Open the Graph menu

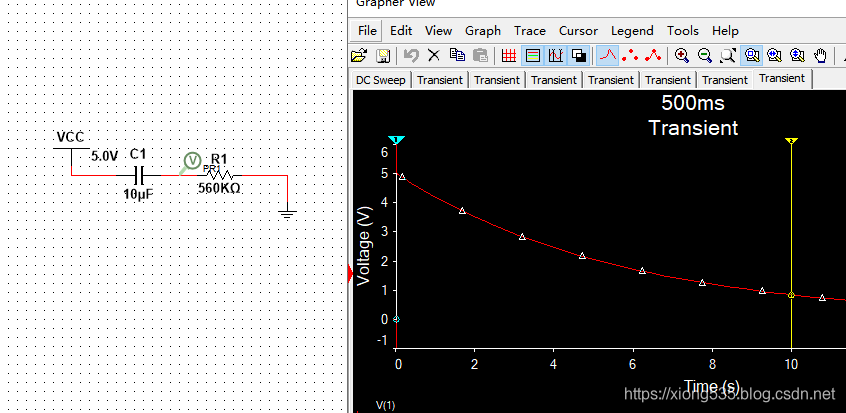[x=483, y=31]
